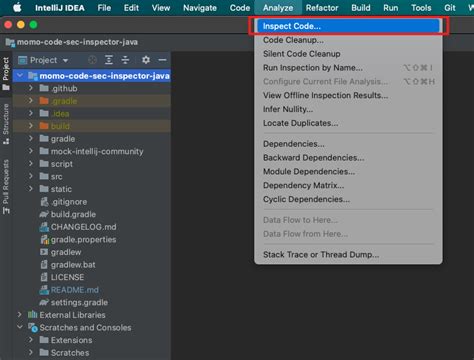Collapse the Scratches and Consoles node
The image size is (474, 360).
click(20, 327)
